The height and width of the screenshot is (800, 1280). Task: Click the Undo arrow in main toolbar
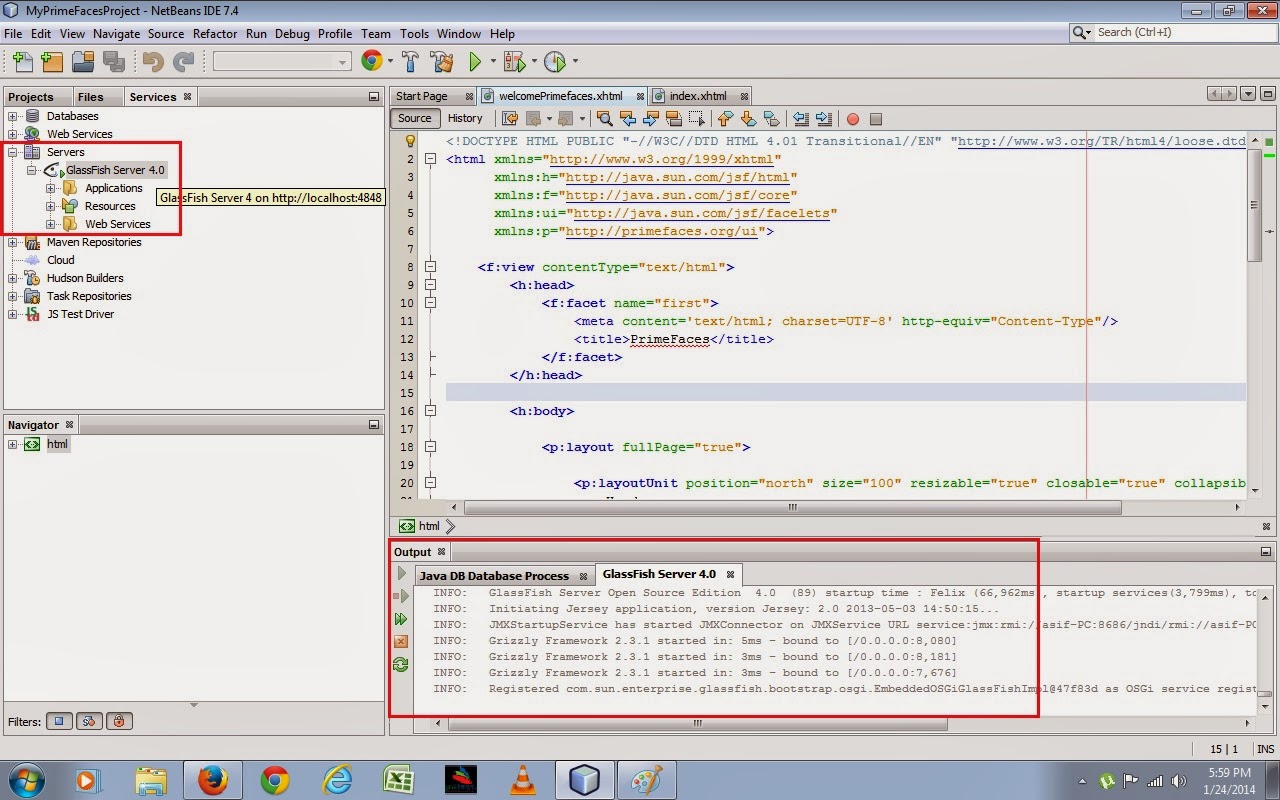tap(153, 62)
